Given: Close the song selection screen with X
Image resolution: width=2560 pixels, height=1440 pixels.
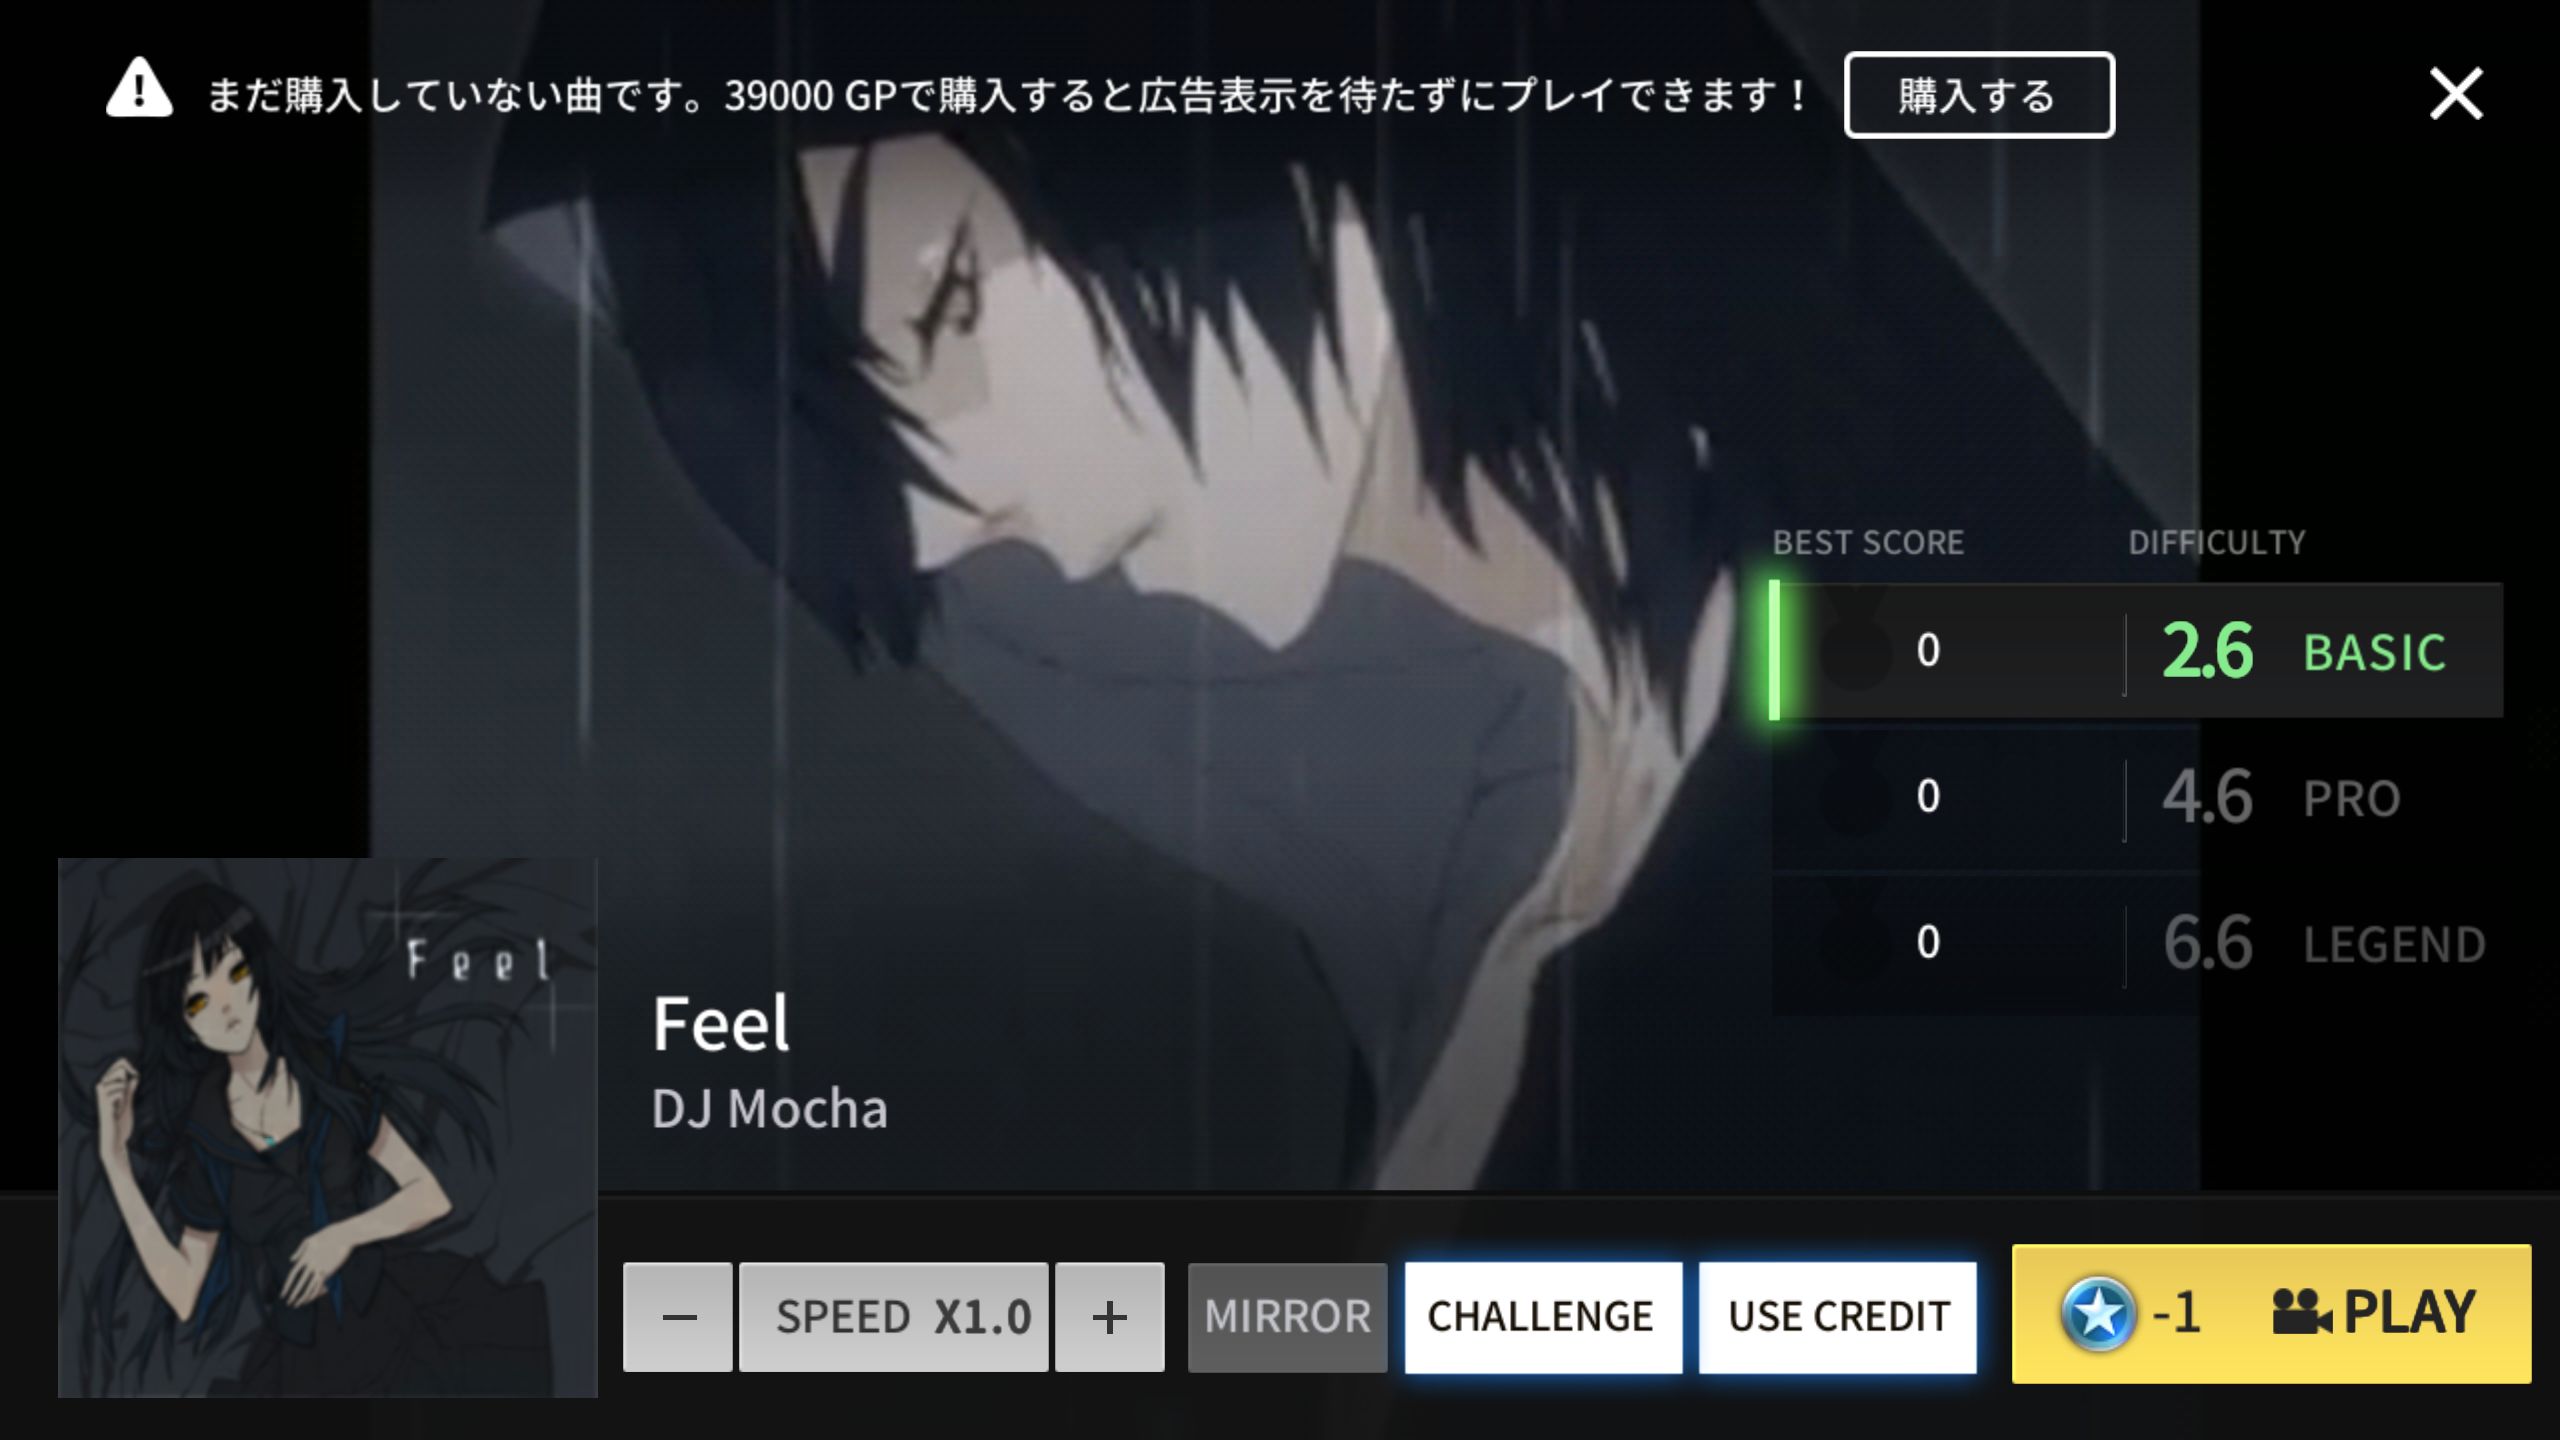Looking at the screenshot, I should pos(2456,94).
